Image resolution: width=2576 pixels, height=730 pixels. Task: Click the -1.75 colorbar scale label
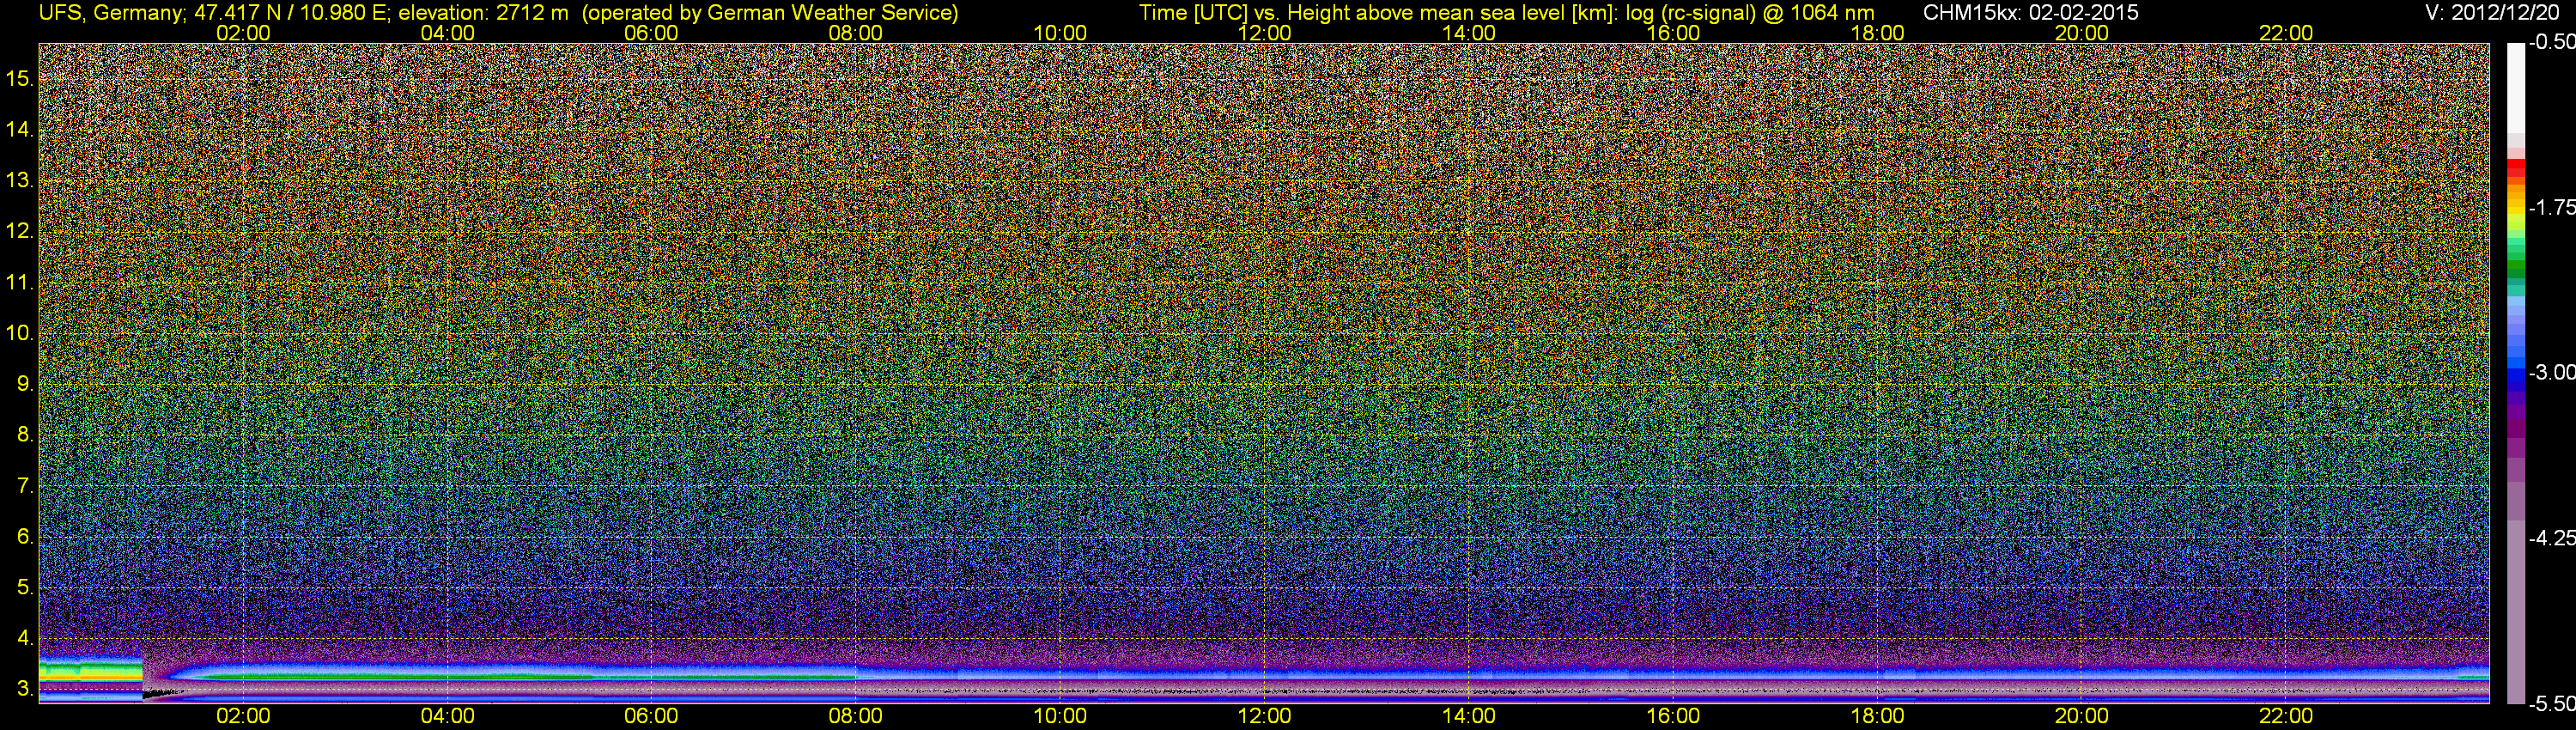pyautogui.click(x=2551, y=207)
